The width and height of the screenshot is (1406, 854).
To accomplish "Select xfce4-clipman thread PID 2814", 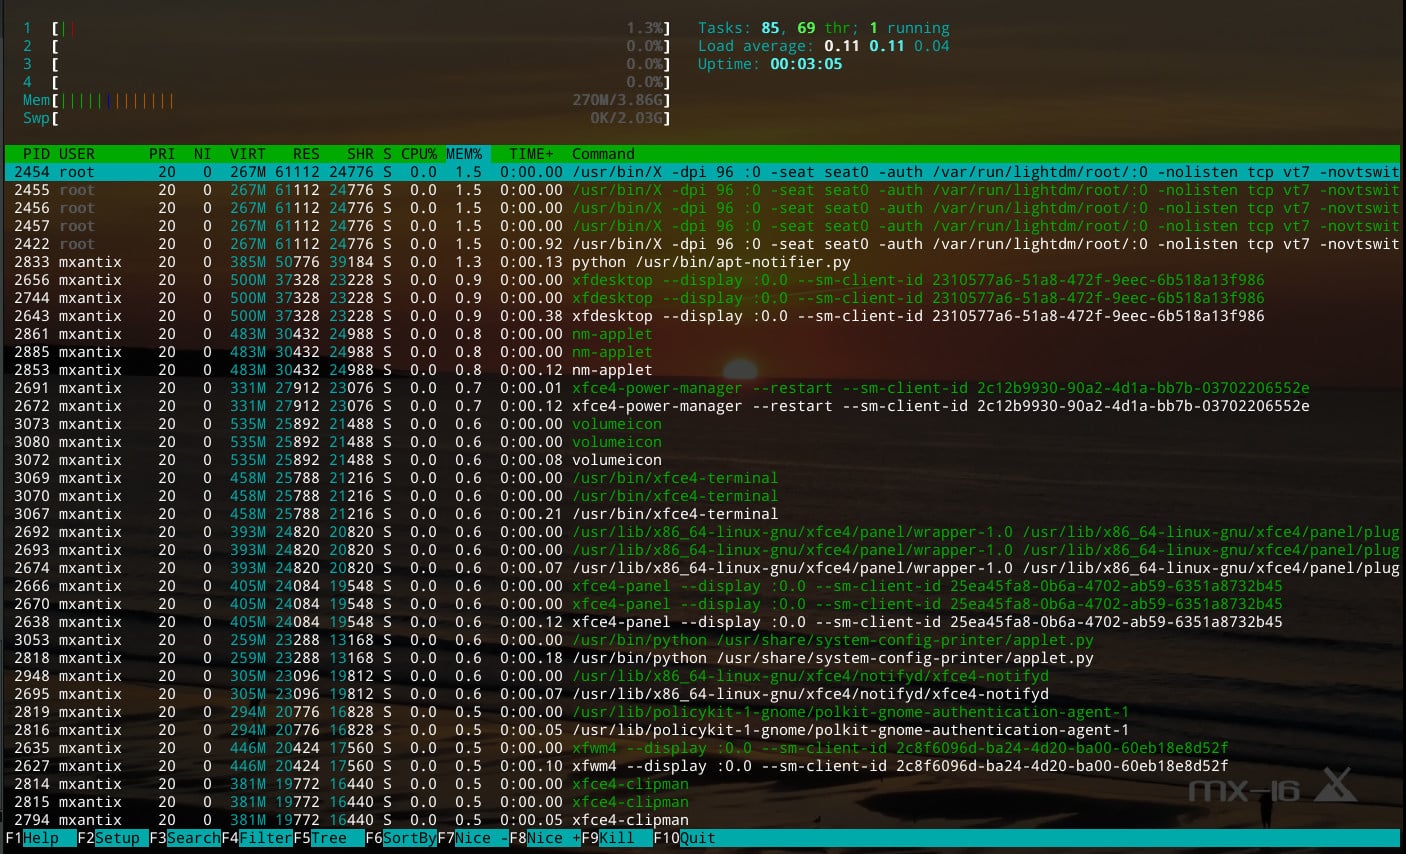I will (x=702, y=784).
